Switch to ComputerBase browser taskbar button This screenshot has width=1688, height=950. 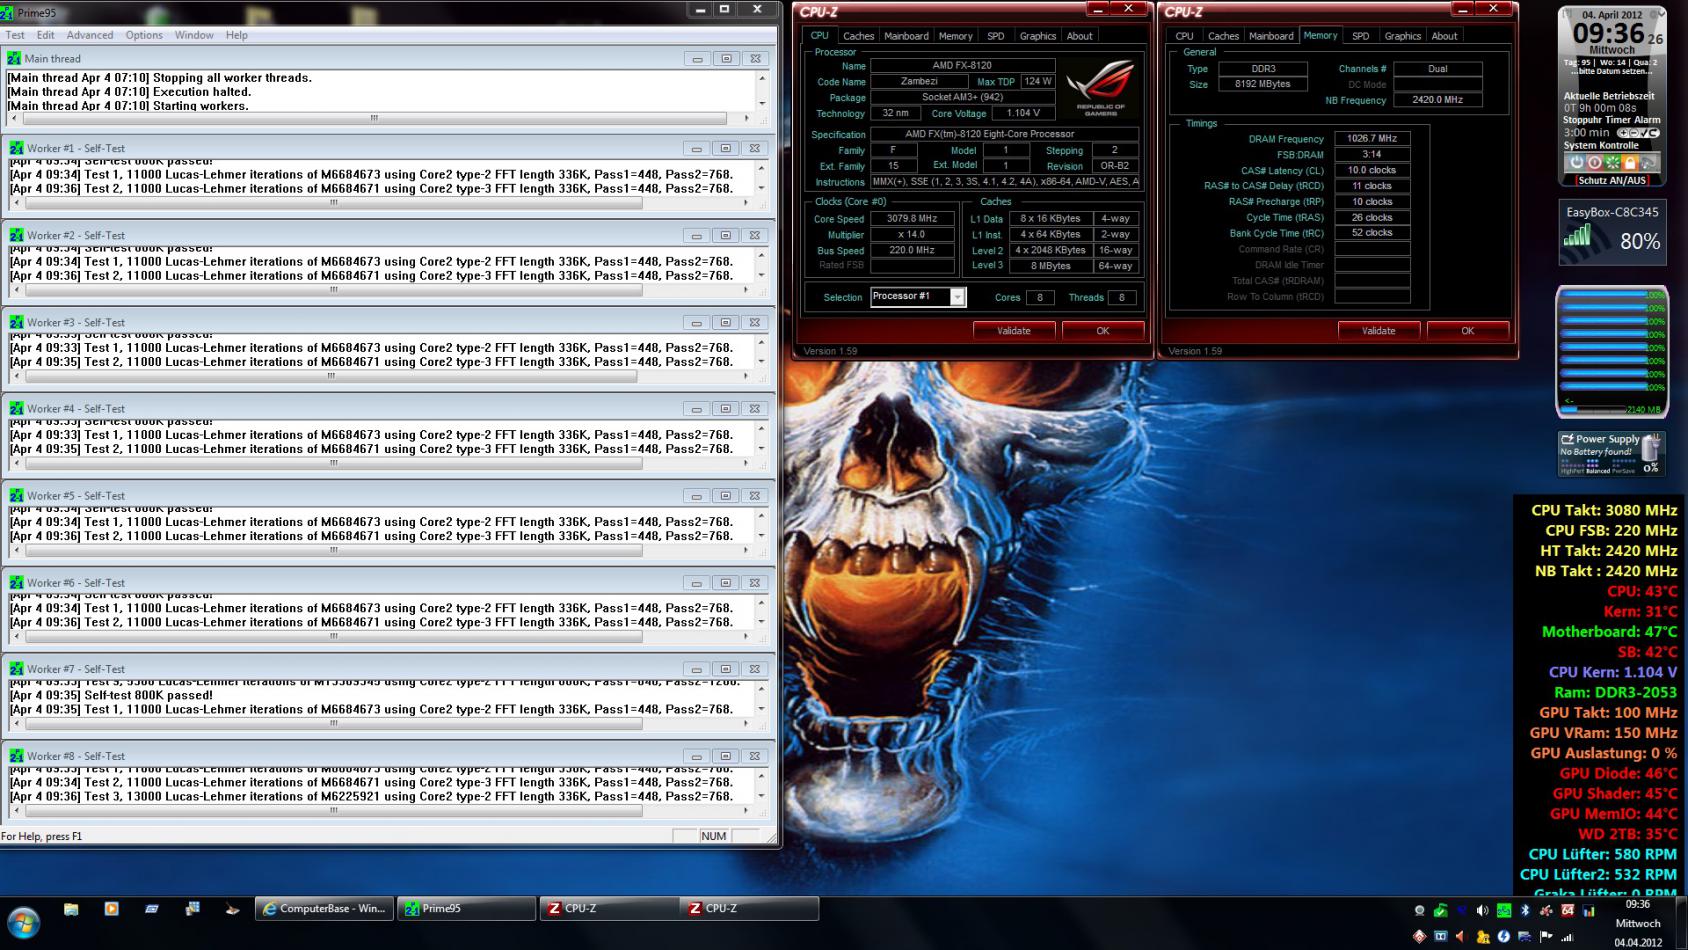point(324,909)
